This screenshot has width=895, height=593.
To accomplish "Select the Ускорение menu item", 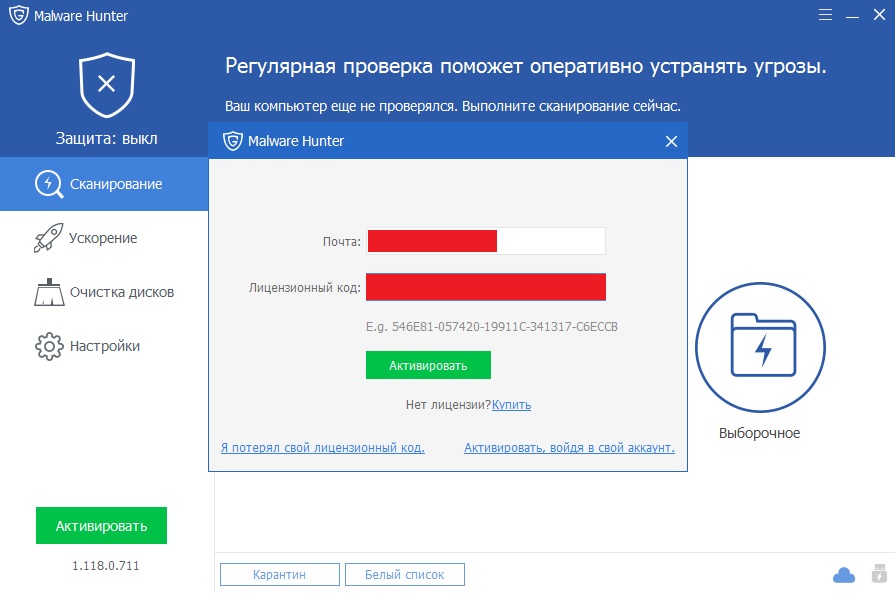I will click(103, 238).
